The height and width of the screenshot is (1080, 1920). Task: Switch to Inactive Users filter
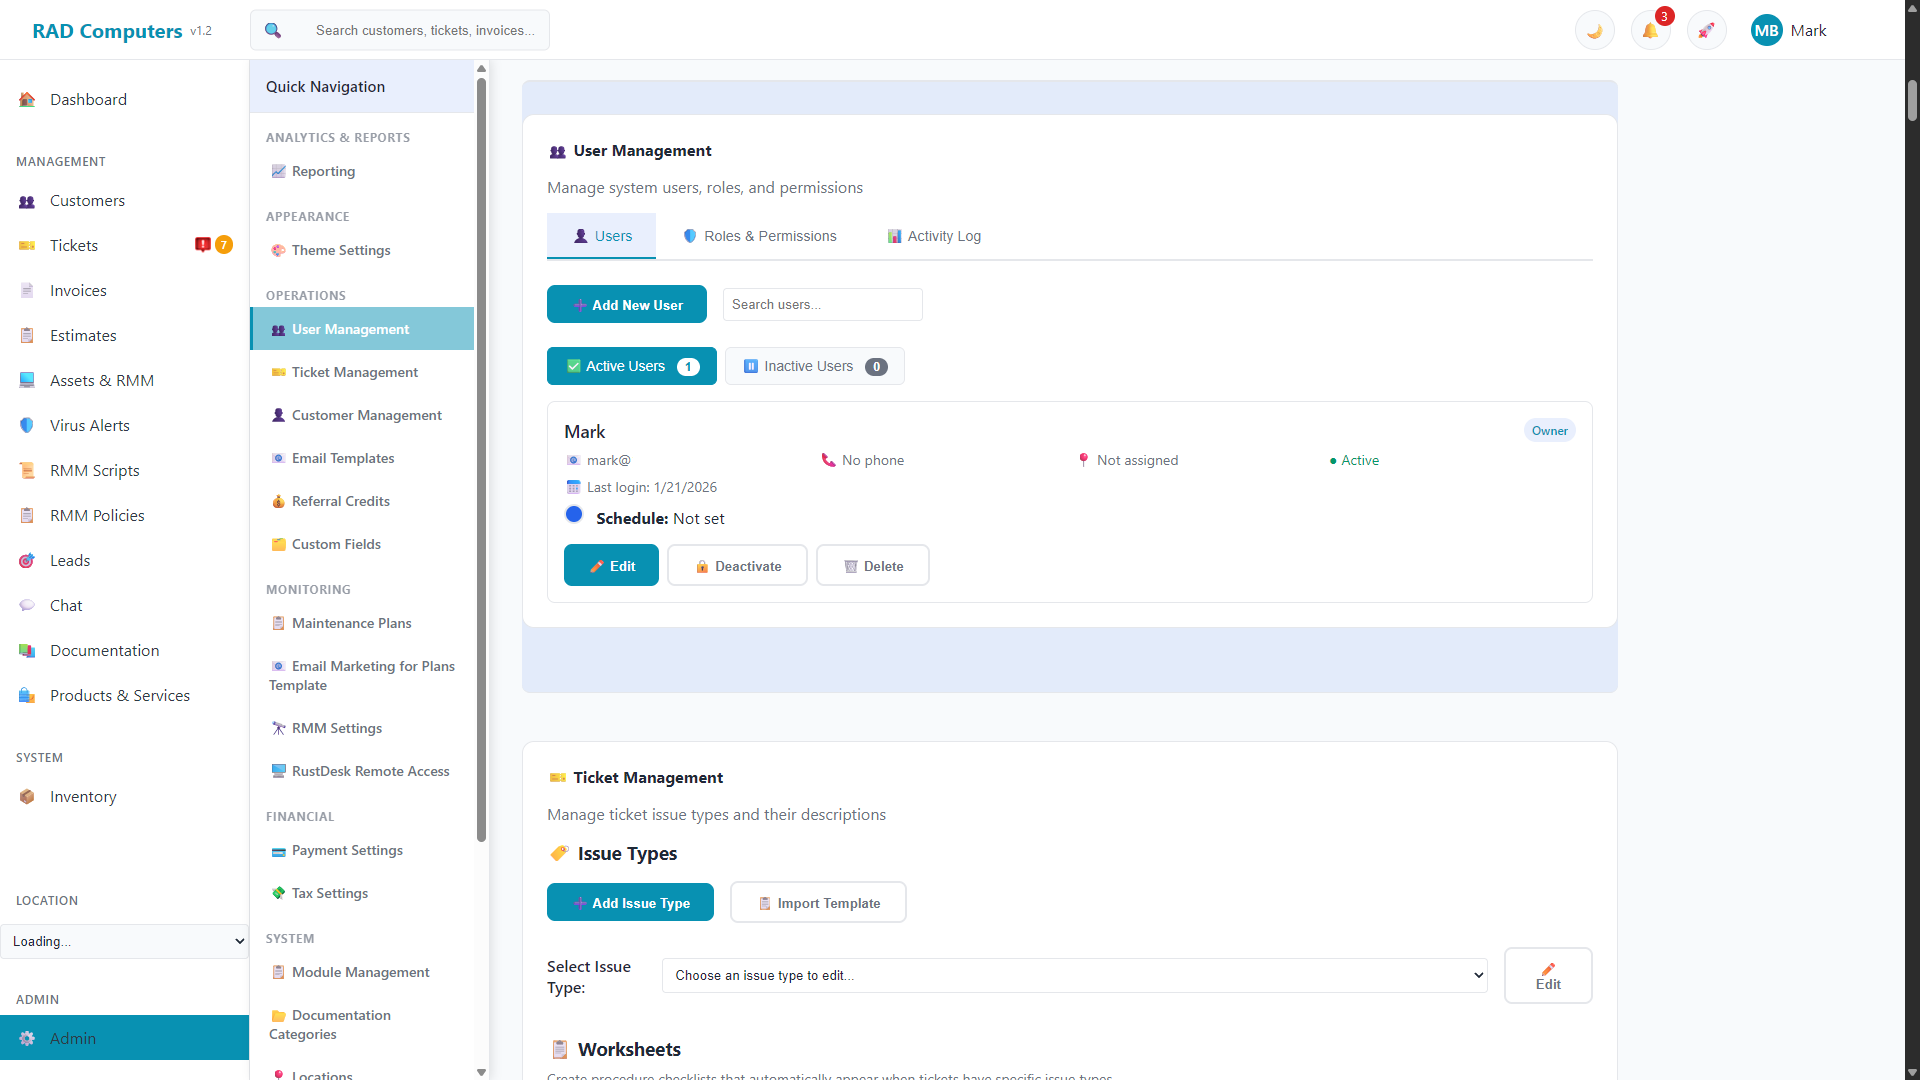(814, 366)
